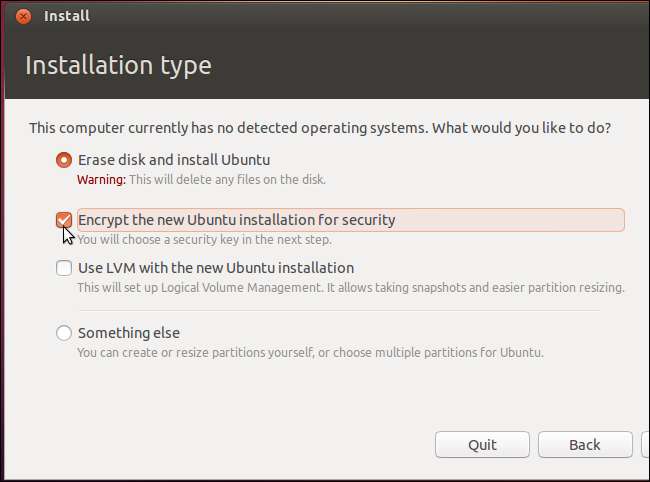Click the 'Encrypt the new Ubuntu installation' label text

tap(236, 219)
